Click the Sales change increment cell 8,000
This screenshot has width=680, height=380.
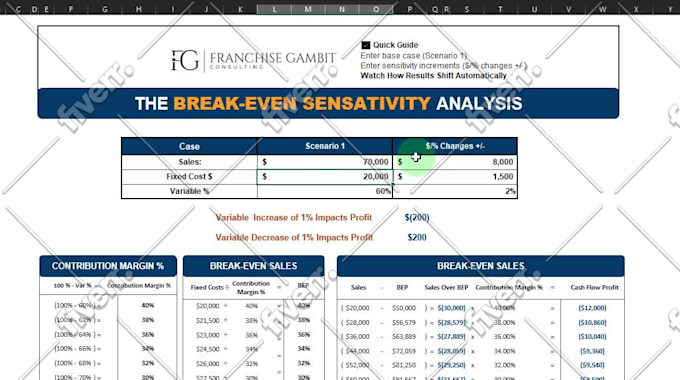click(x=455, y=162)
